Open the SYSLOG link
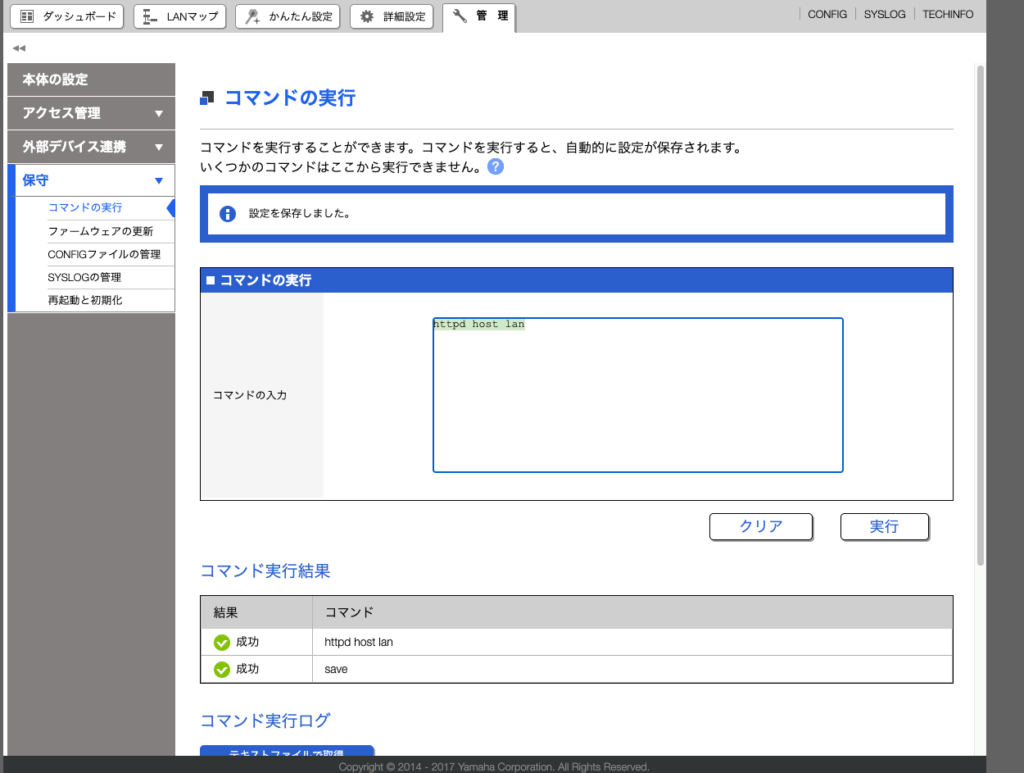Image resolution: width=1024 pixels, height=773 pixels. tap(884, 15)
